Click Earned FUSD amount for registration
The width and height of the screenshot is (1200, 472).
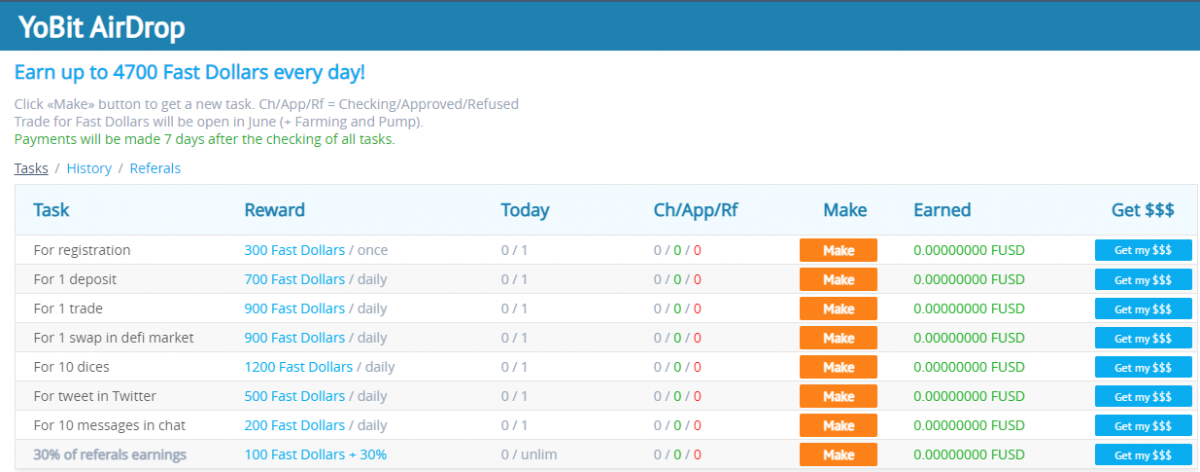(x=969, y=250)
